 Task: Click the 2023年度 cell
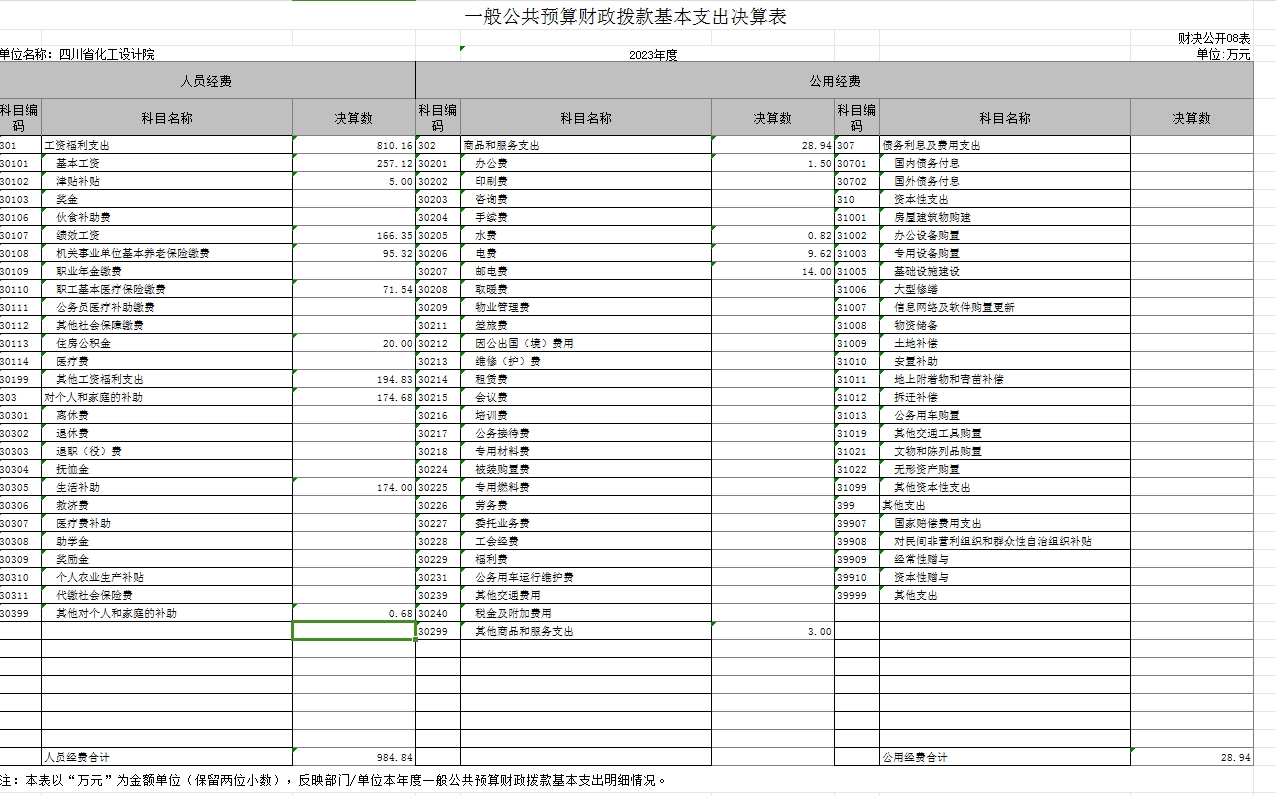[653, 55]
